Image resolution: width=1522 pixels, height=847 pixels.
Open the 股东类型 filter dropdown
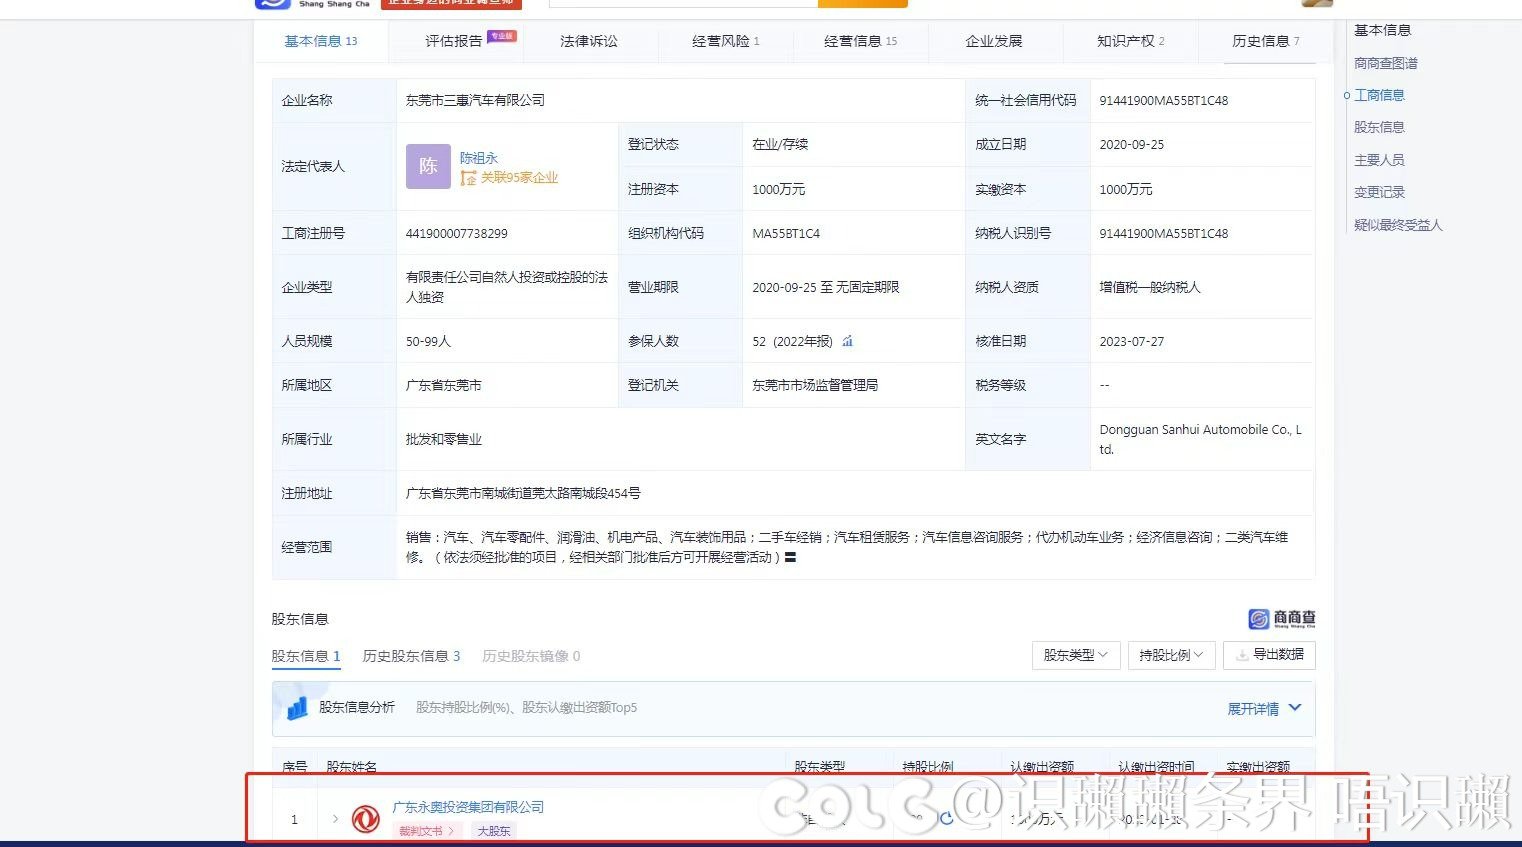click(1076, 655)
